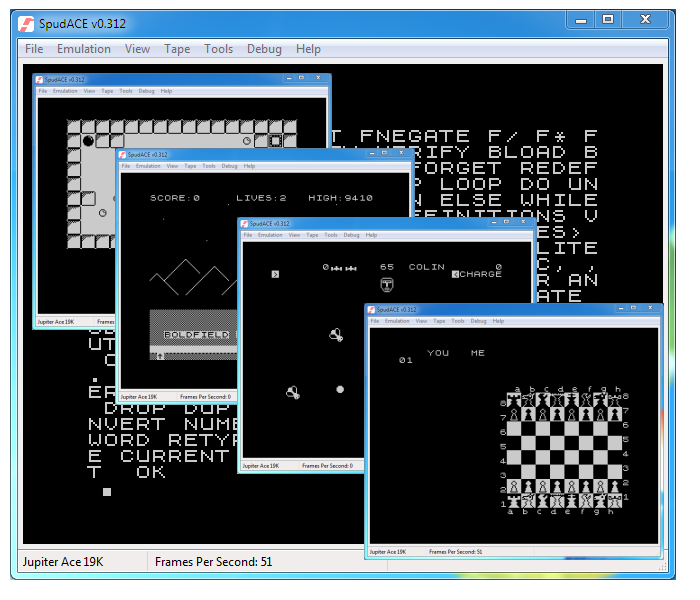The width and height of the screenshot is (700, 600).
Task: Click the 'HIGH:9410' text in the game screen
Action: click(x=340, y=198)
